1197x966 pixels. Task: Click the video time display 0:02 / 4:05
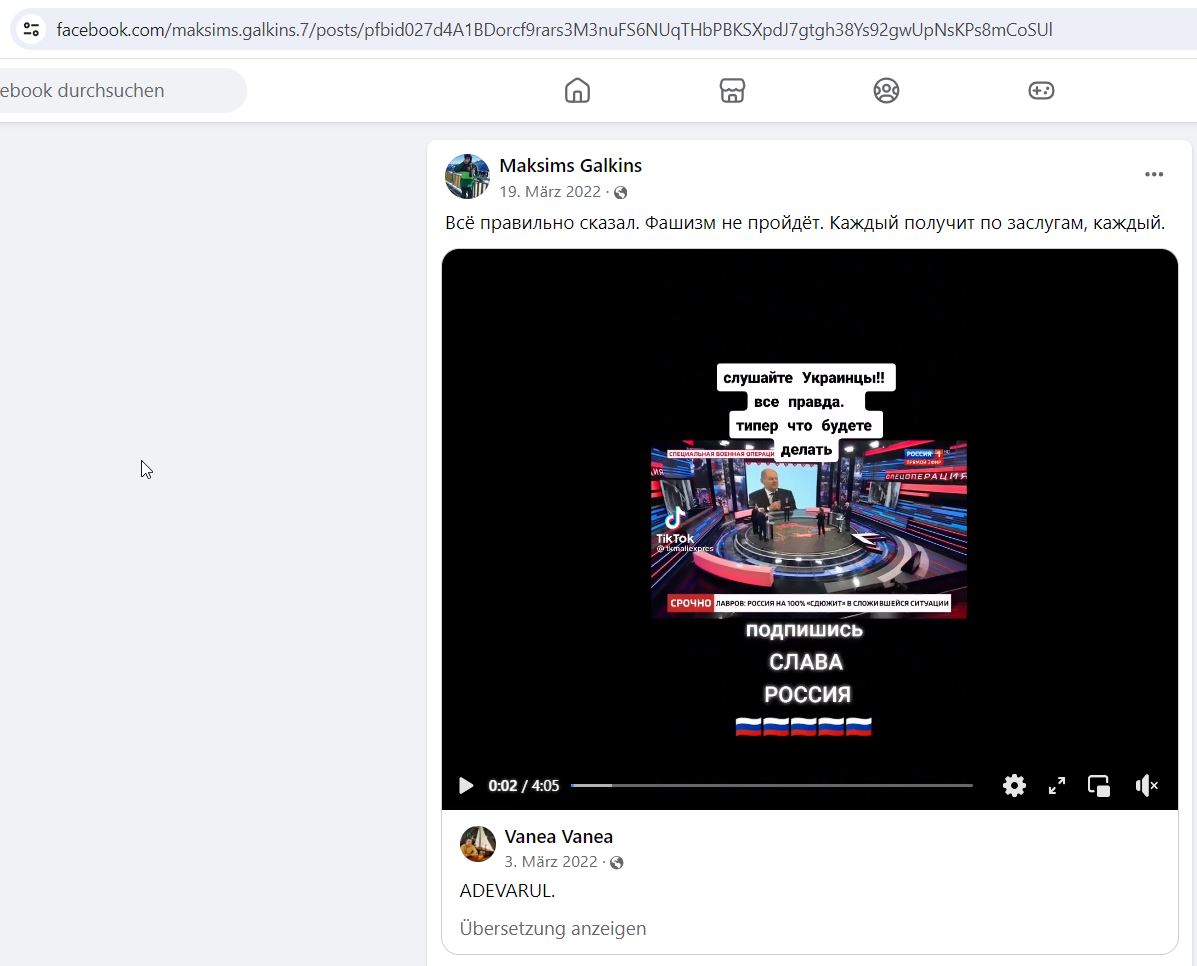point(524,786)
